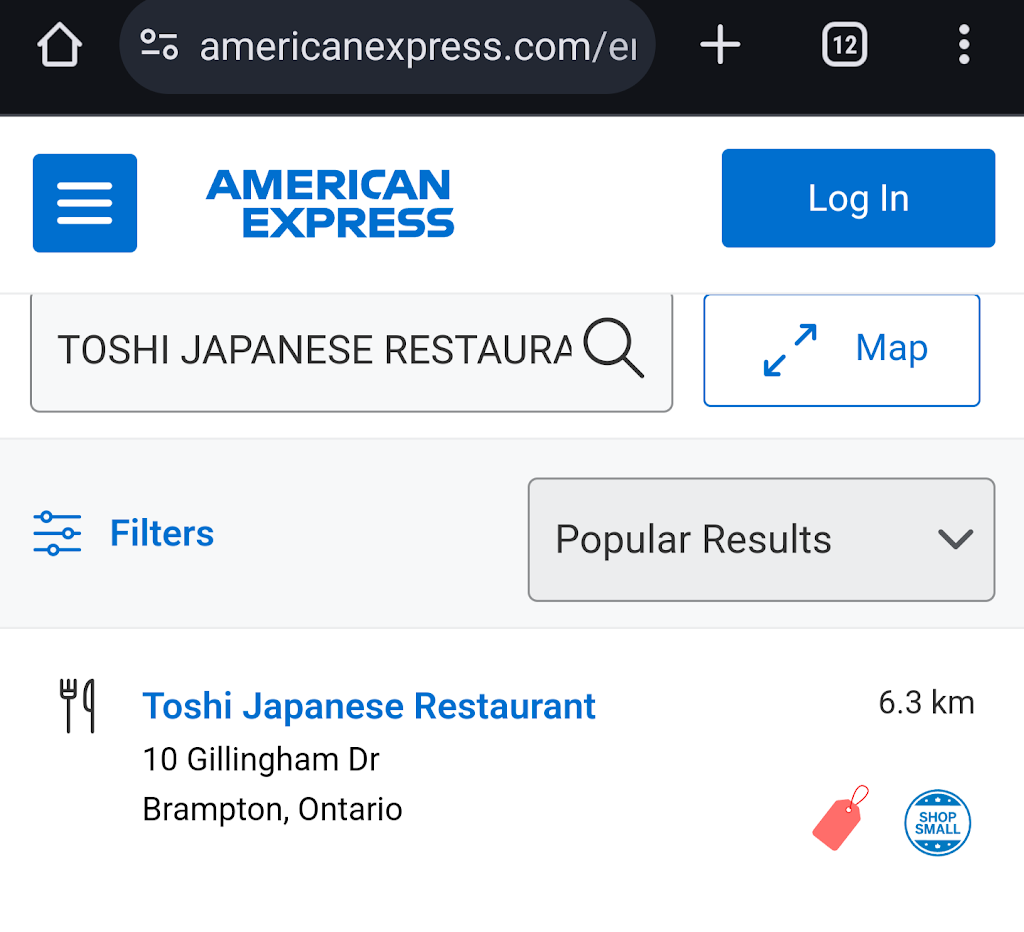This screenshot has width=1024, height=932.
Task: Click the fork and knife restaurant icon
Action: click(x=77, y=705)
